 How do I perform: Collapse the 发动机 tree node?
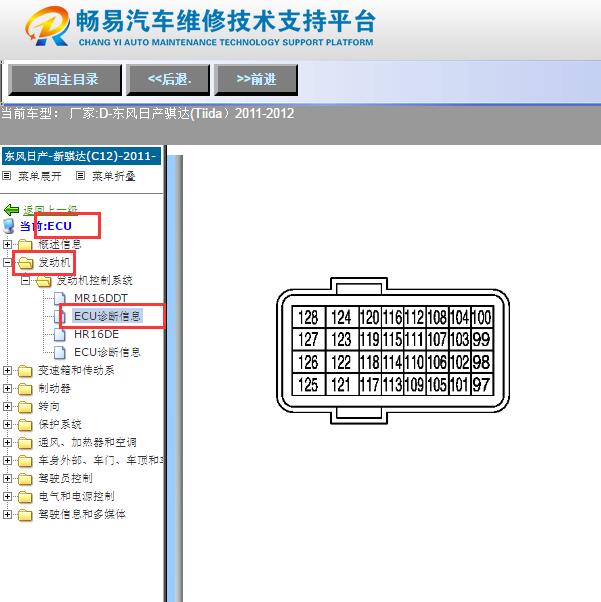pos(7,262)
